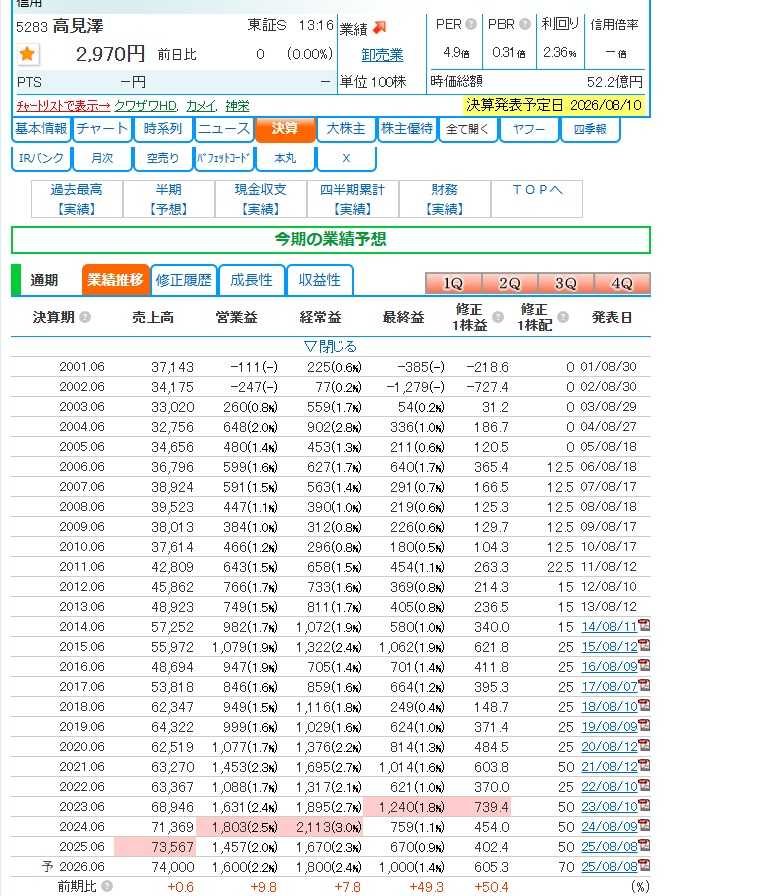The height and width of the screenshot is (896, 783).
Task: Go back via TOPへ link
Action: coord(537,199)
